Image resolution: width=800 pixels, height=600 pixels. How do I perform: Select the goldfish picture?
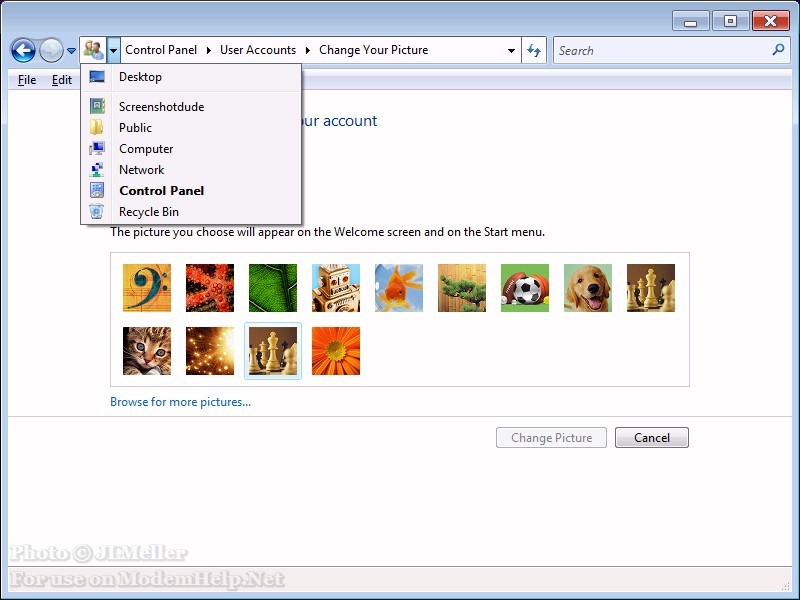pyautogui.click(x=399, y=288)
